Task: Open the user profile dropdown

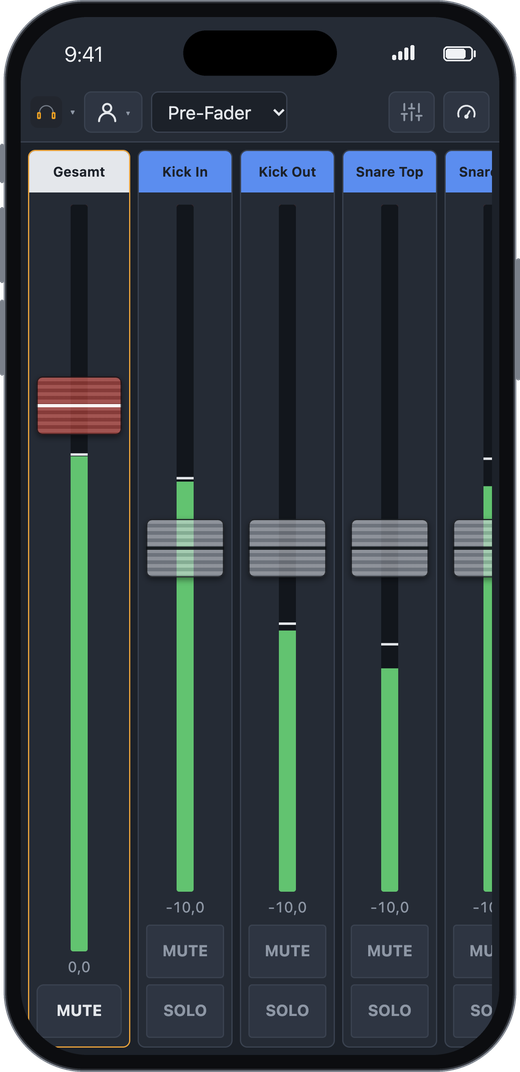Action: [x=113, y=112]
